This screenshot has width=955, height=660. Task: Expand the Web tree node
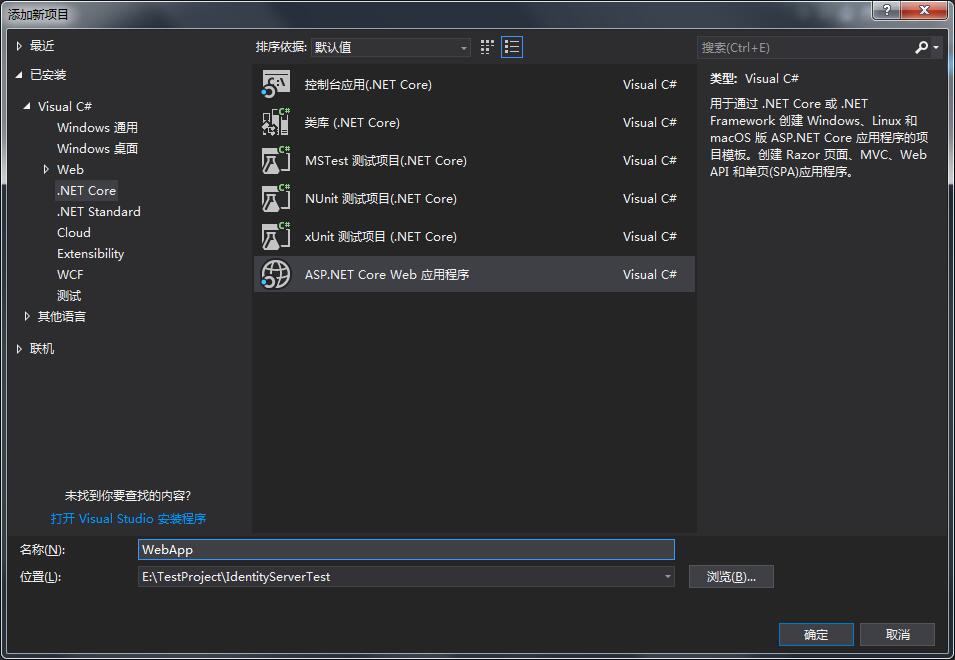pos(46,169)
